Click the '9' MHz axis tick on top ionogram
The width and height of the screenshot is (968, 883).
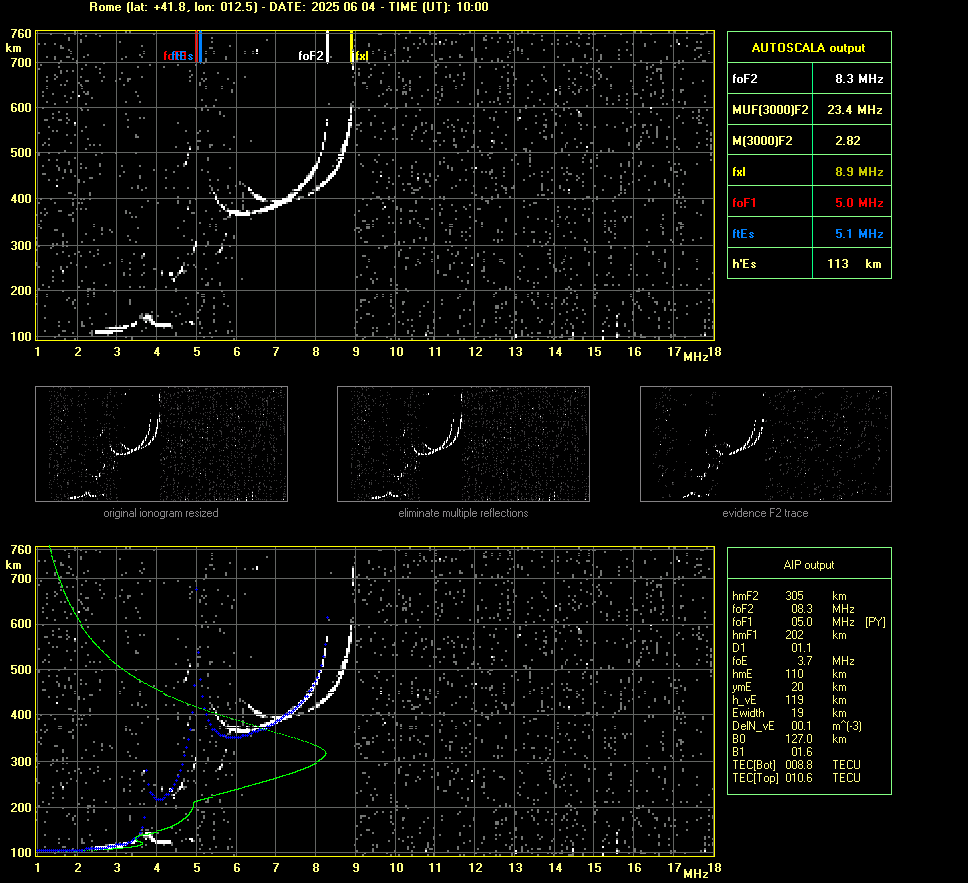(356, 352)
